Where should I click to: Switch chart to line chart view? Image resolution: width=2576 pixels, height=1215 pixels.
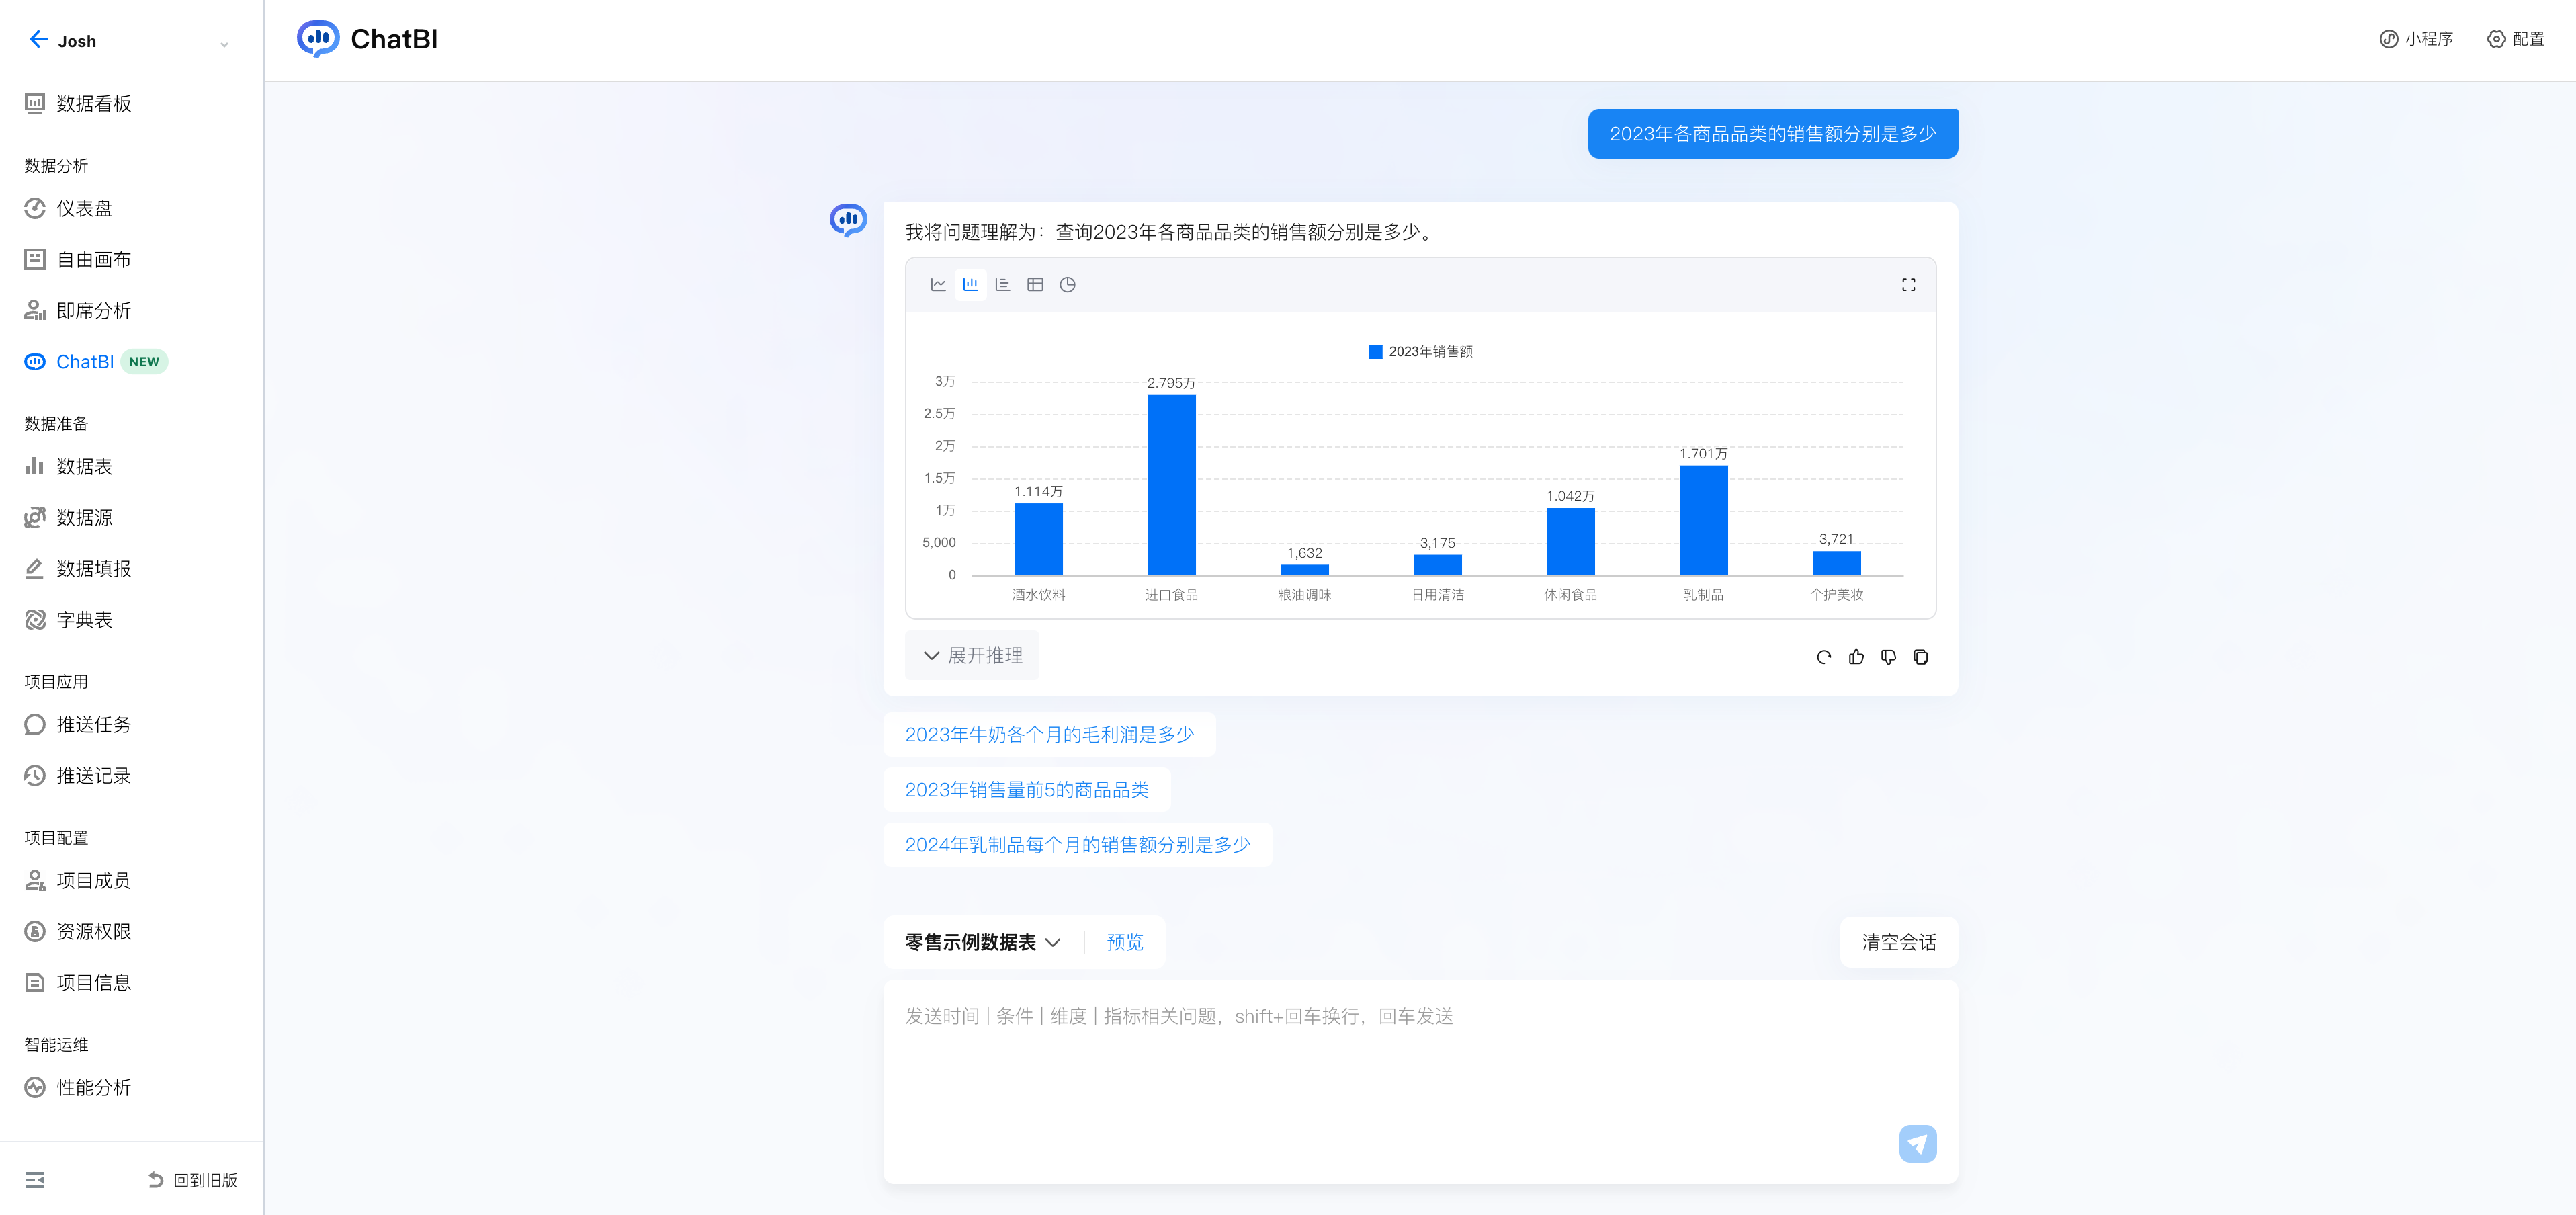[938, 285]
